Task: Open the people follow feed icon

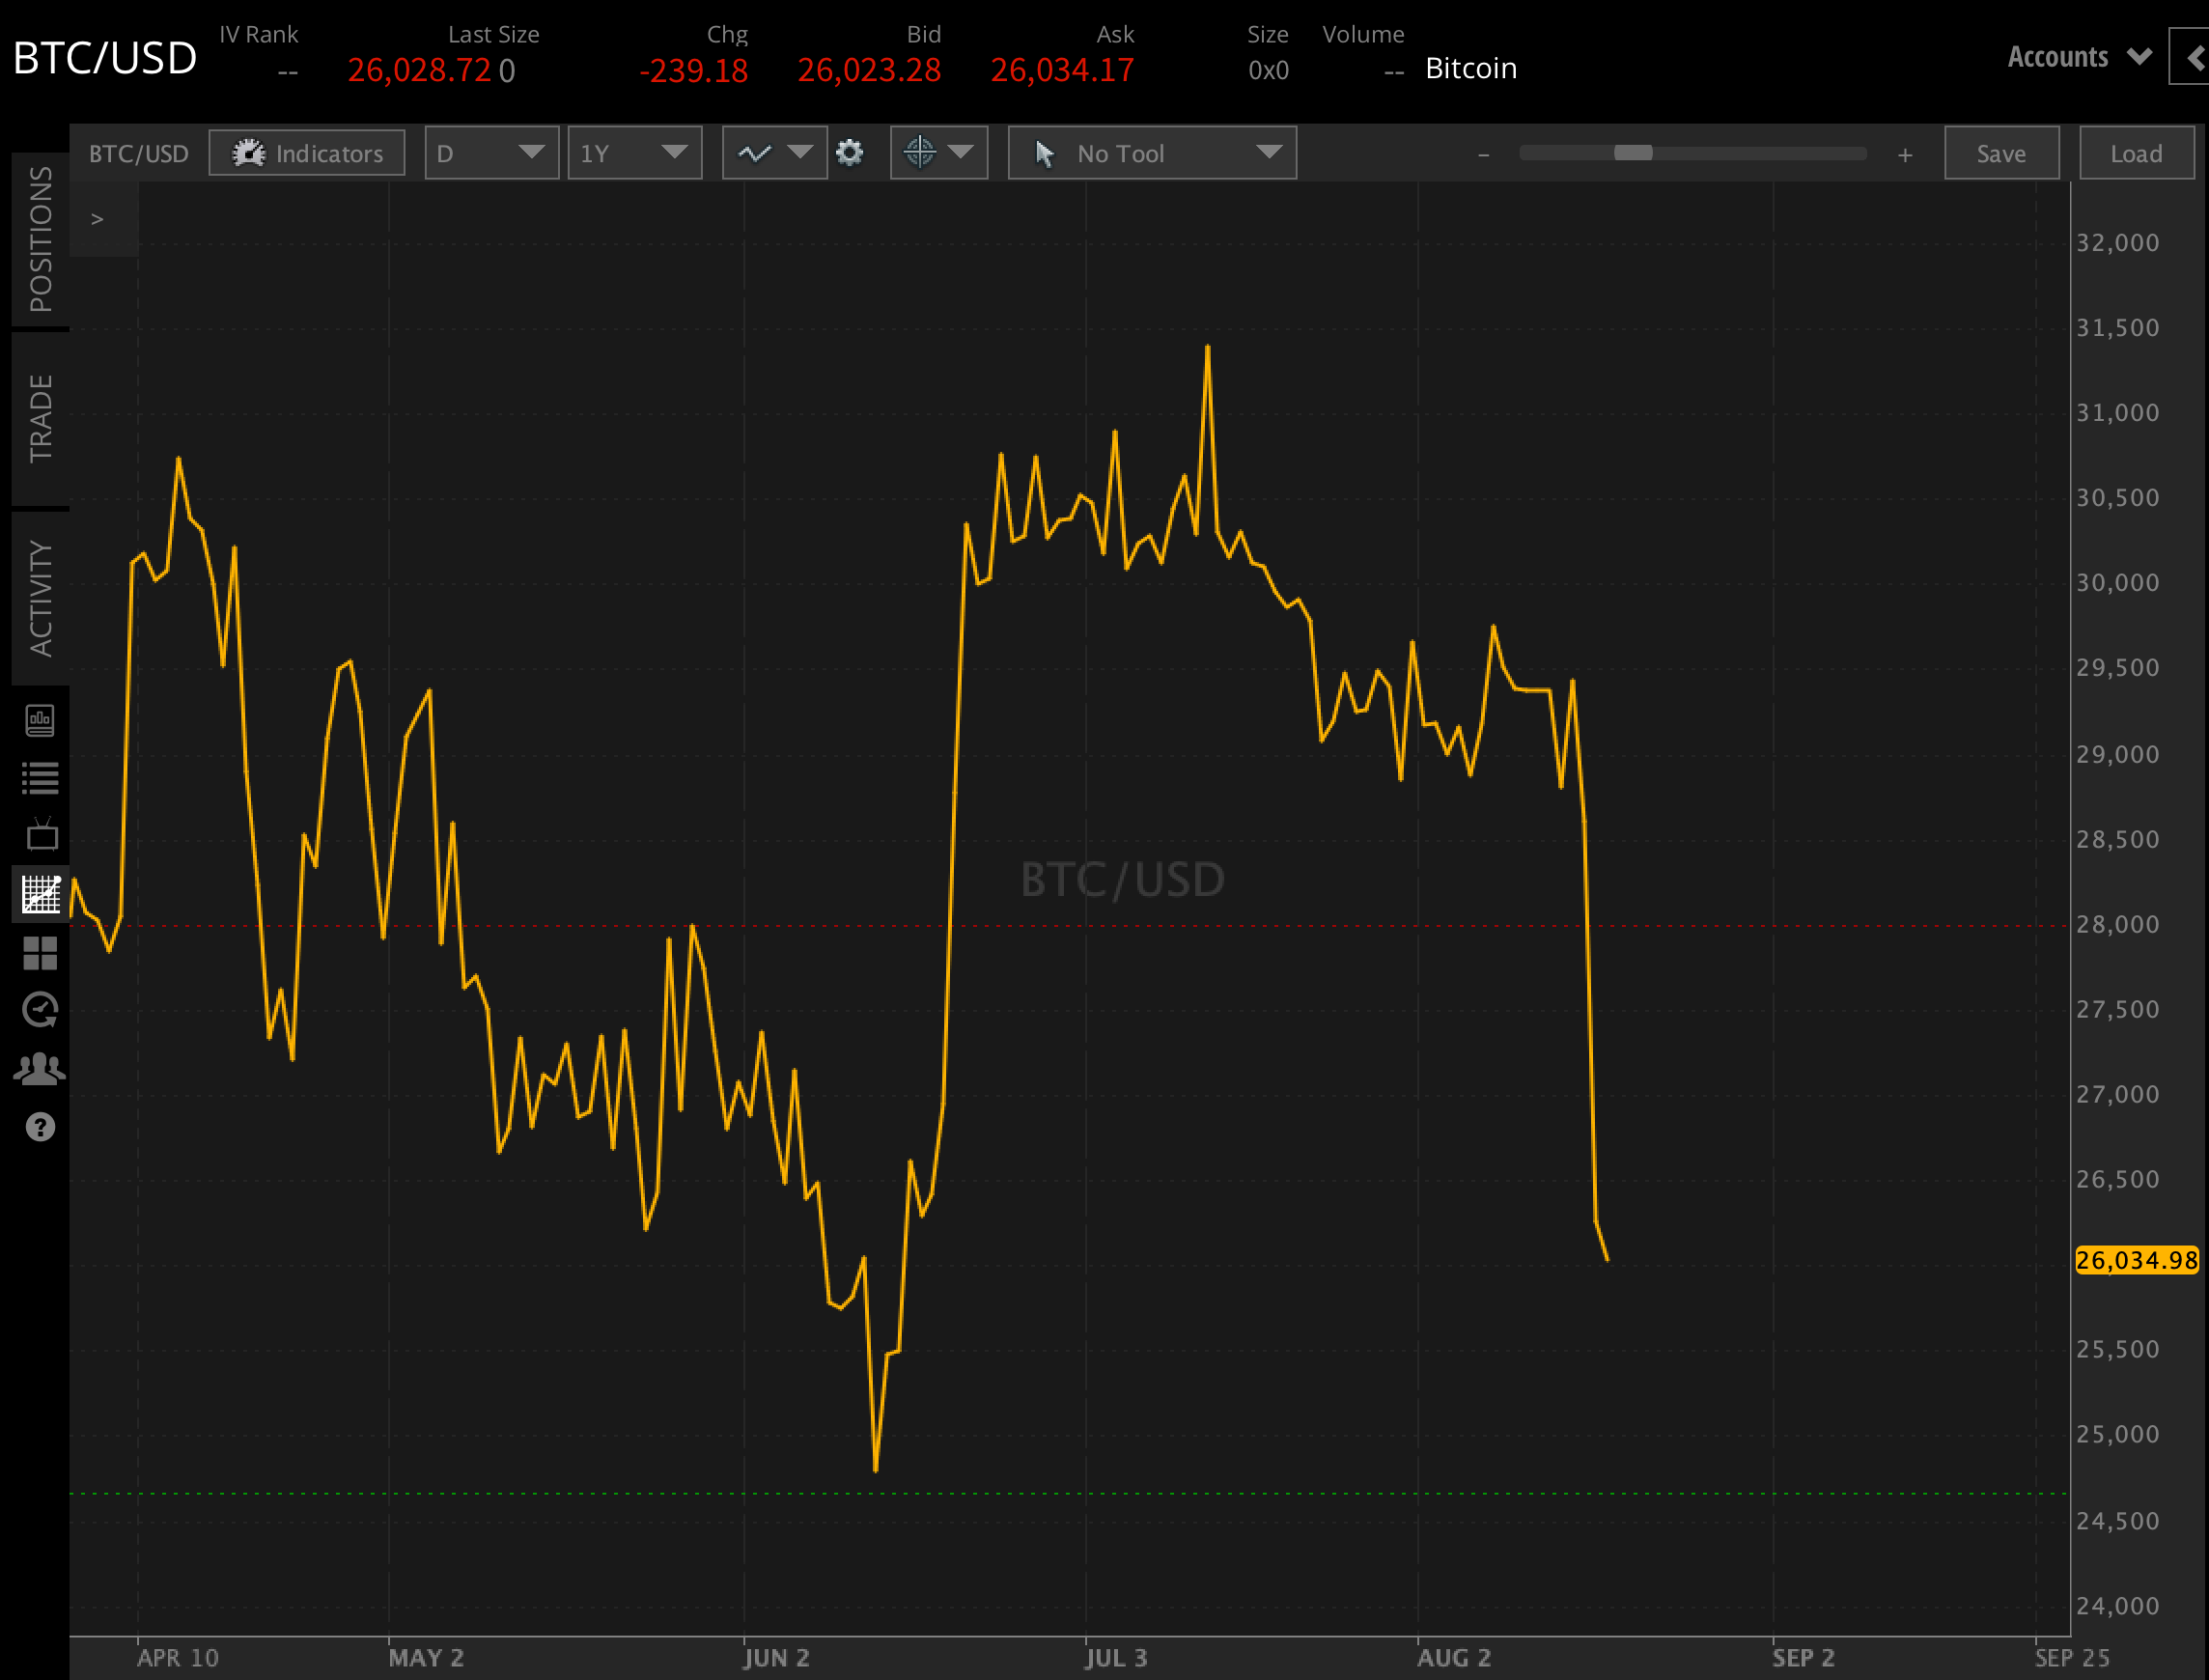Action: coord(40,1069)
